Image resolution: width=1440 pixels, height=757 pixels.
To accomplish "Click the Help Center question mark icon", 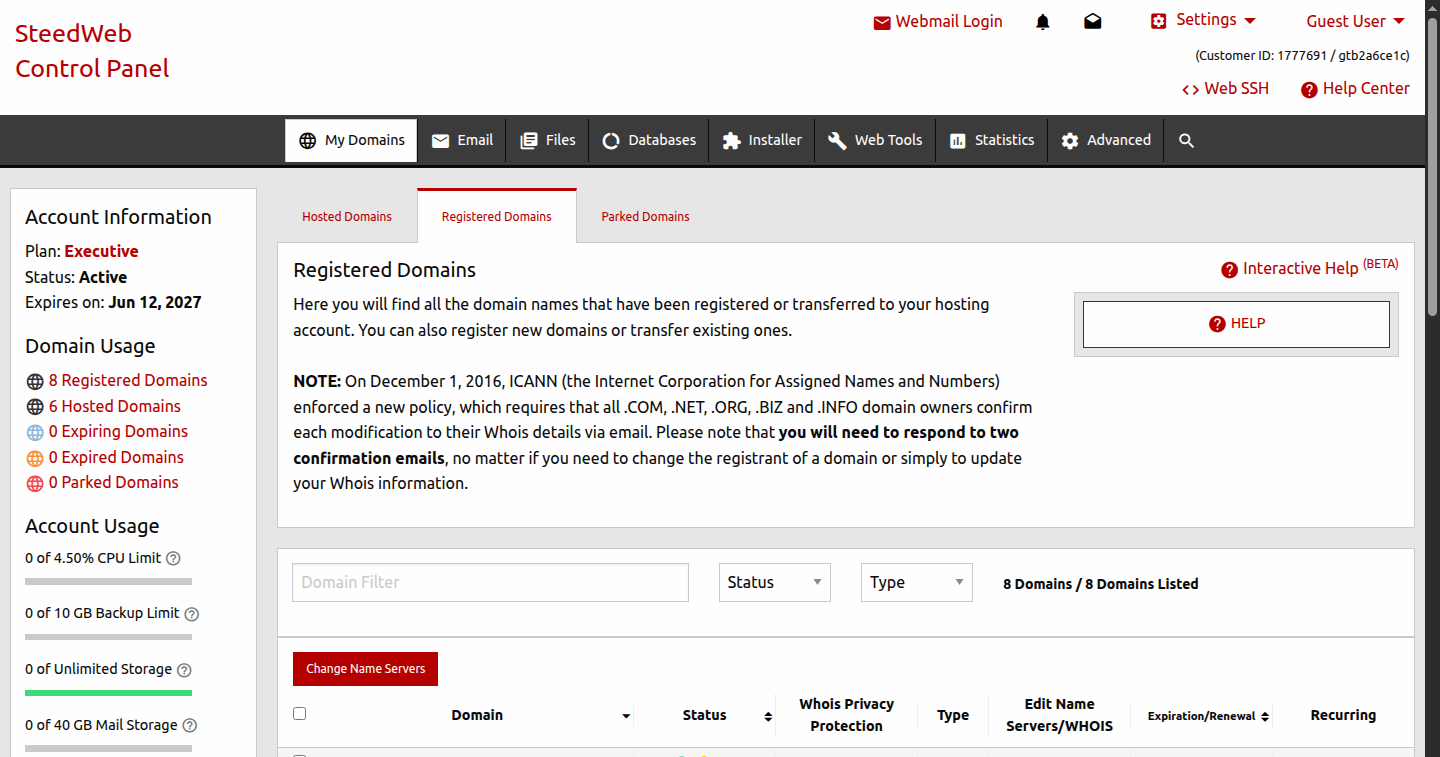I will [x=1309, y=90].
